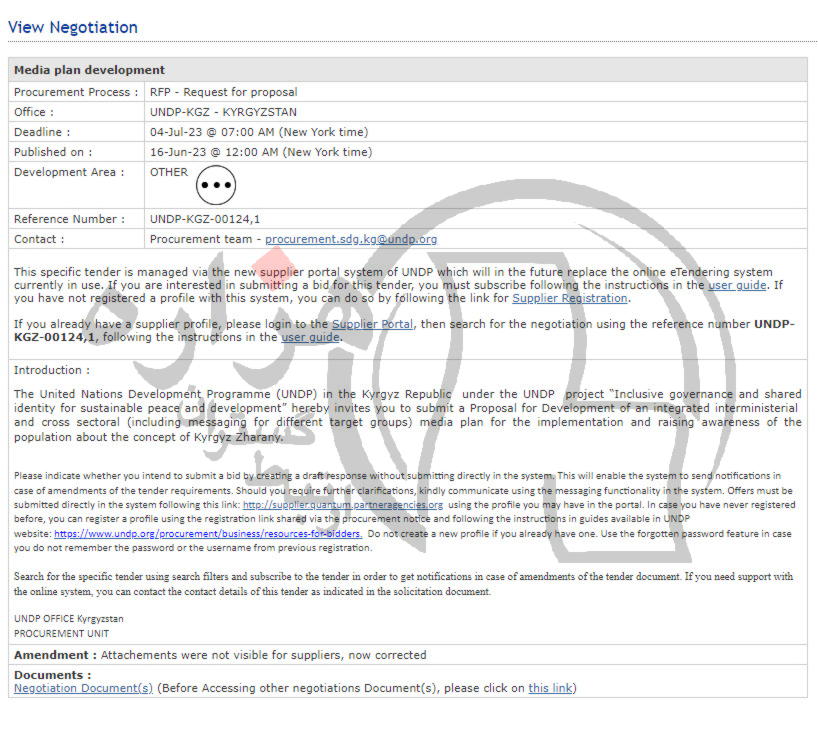Click "this link" in Documents row
This screenshot has width=818, height=742.
tap(550, 688)
